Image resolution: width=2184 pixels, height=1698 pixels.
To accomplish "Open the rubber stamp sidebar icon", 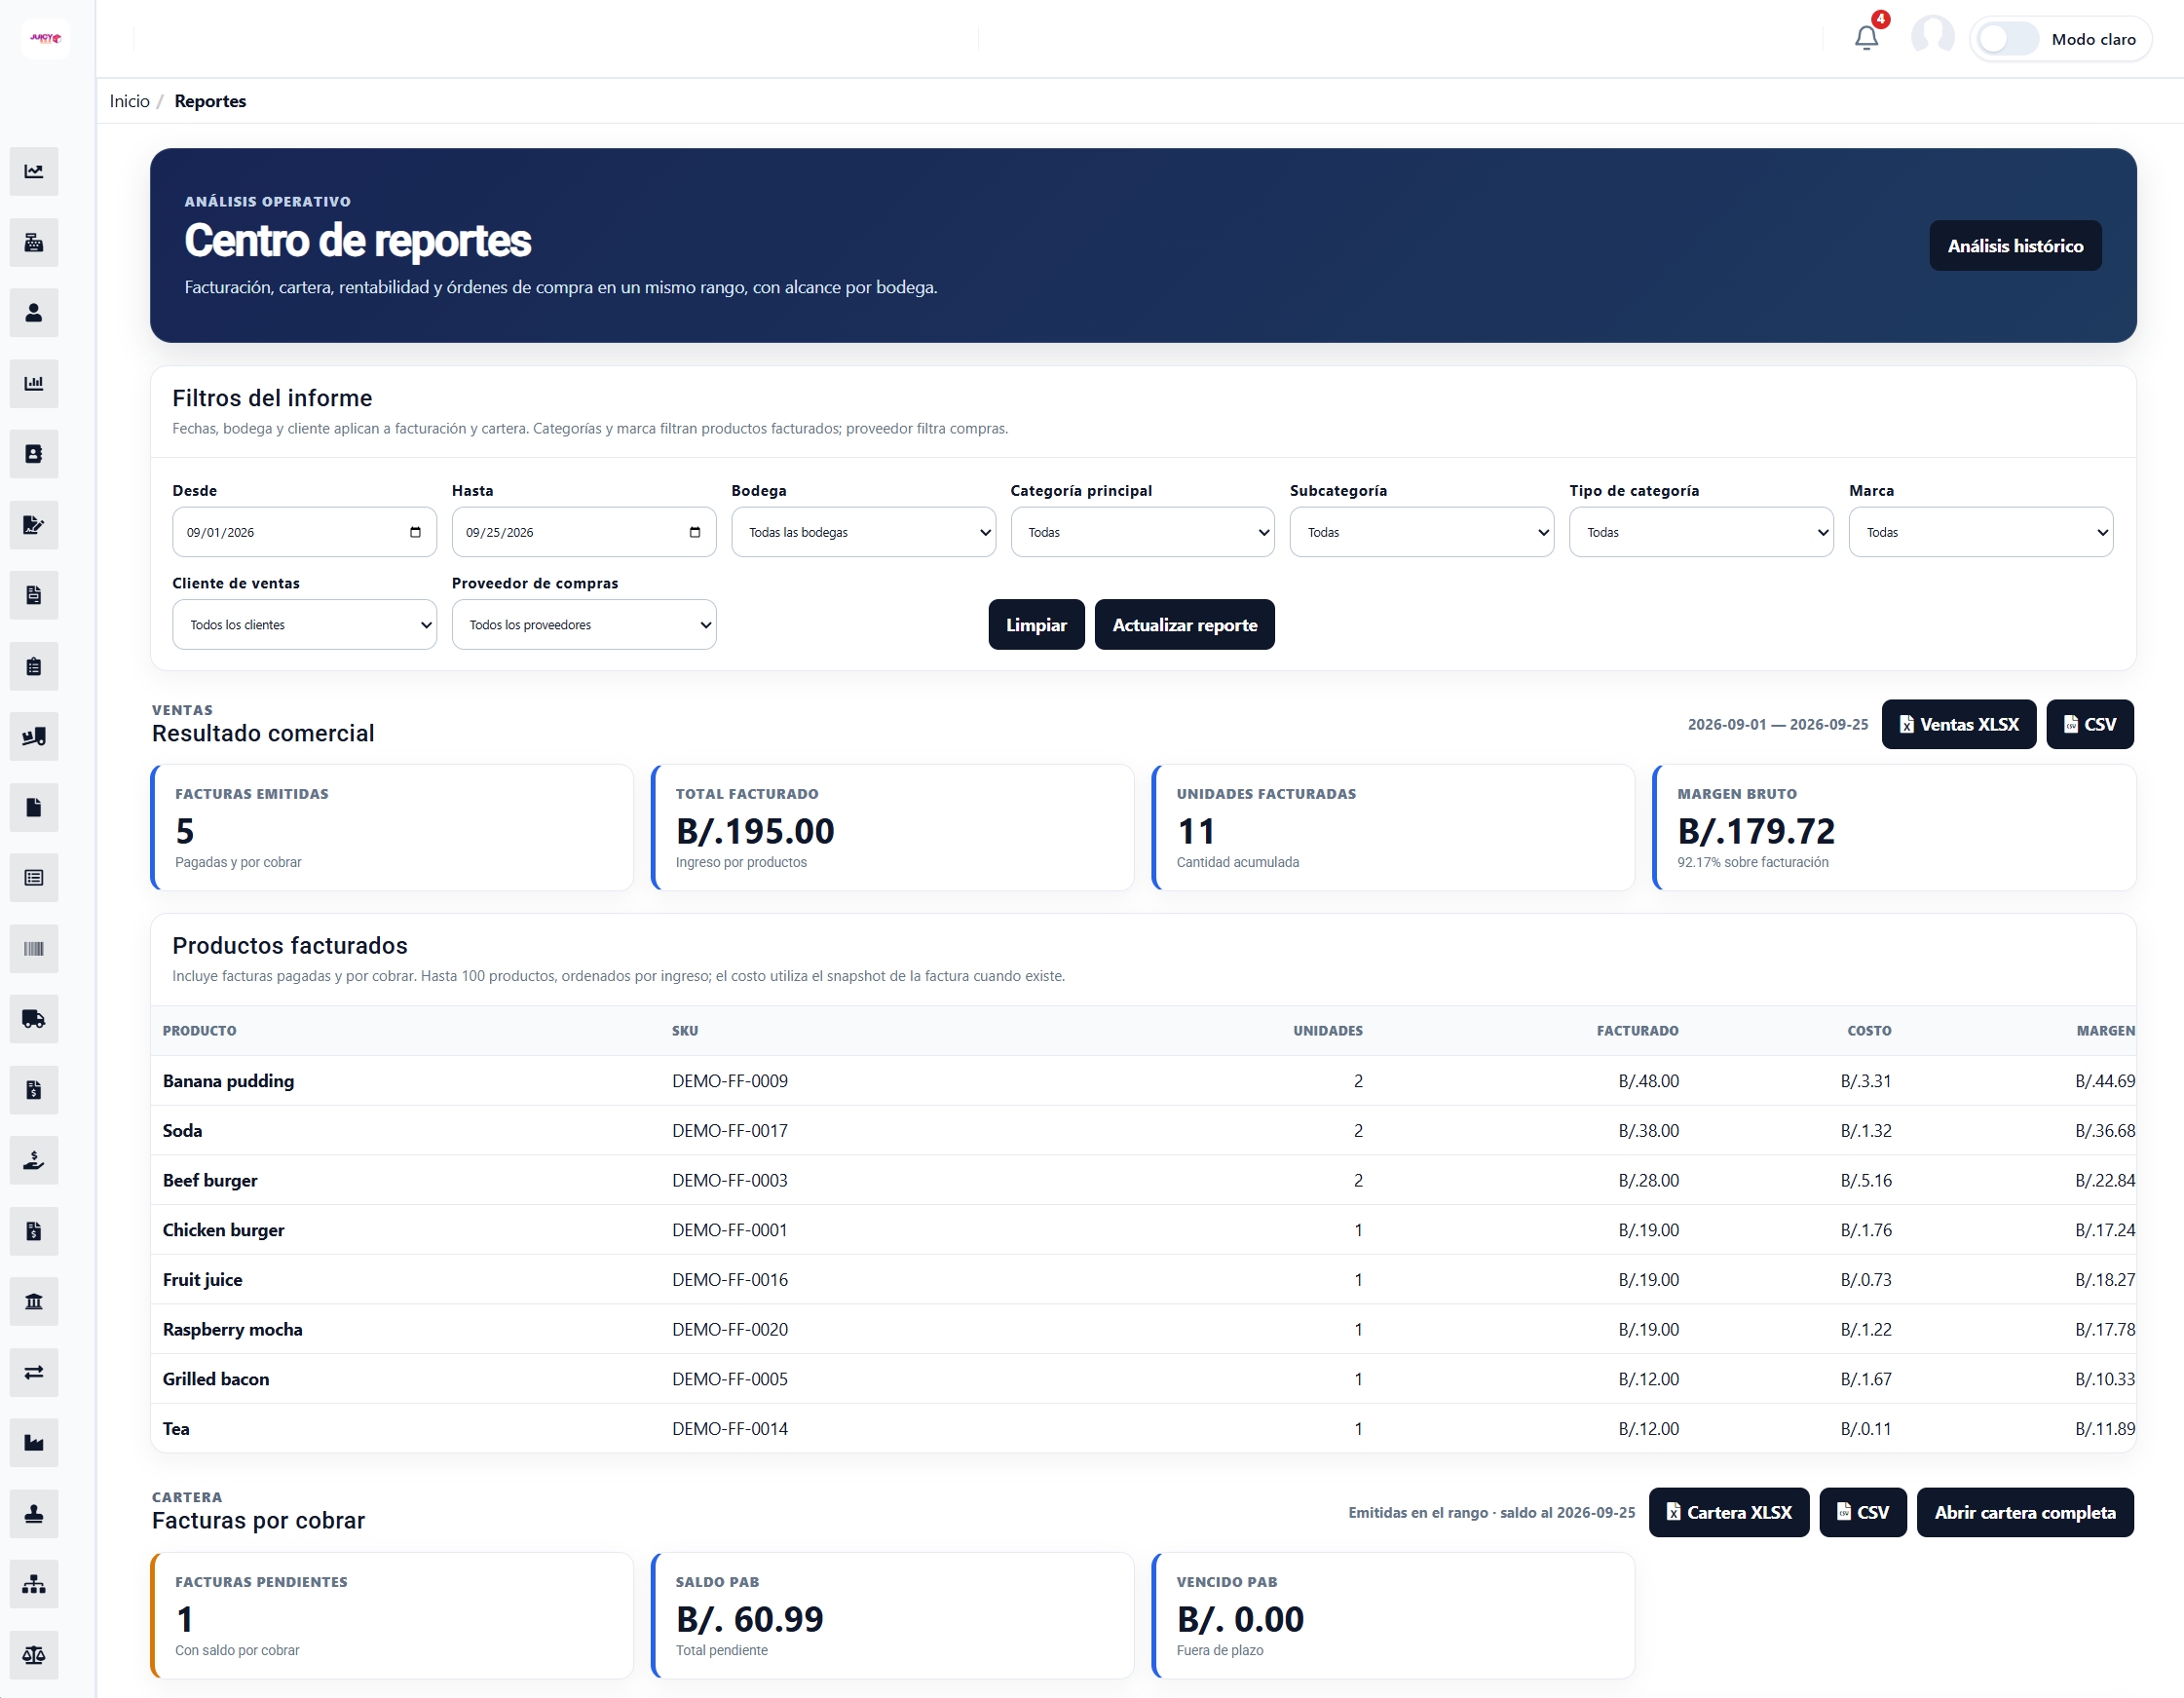I will pos(34,1514).
